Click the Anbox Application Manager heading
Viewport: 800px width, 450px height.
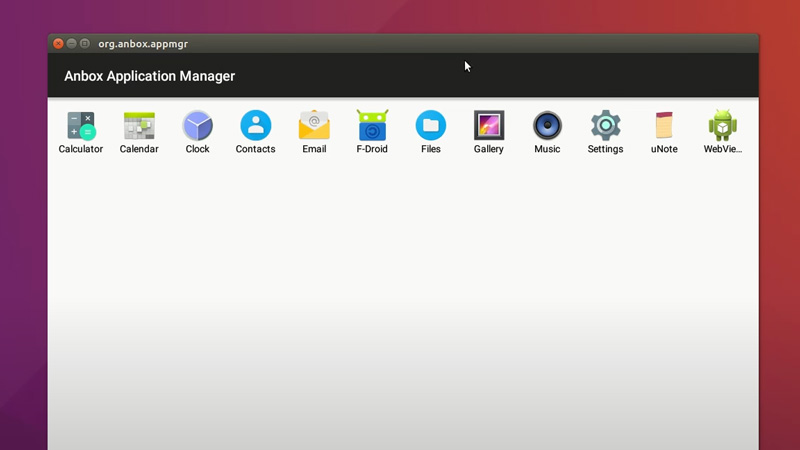(149, 76)
